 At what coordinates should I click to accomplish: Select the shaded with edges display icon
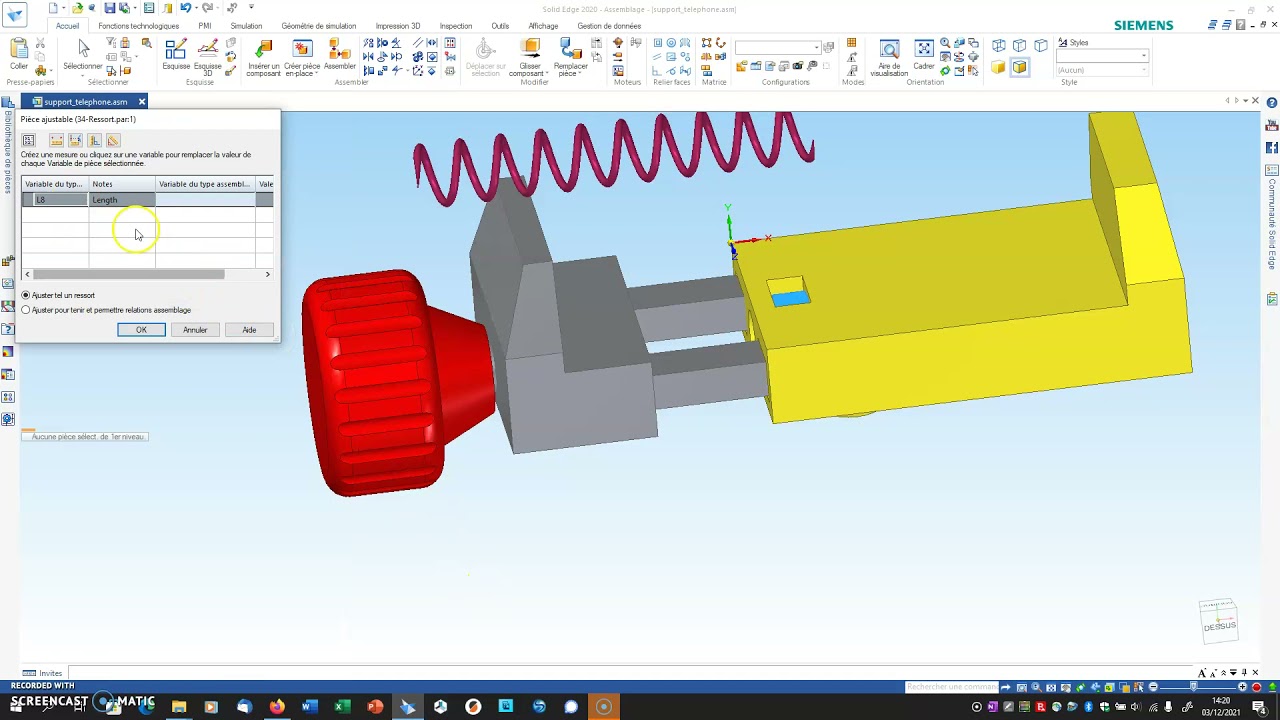click(x=1019, y=67)
